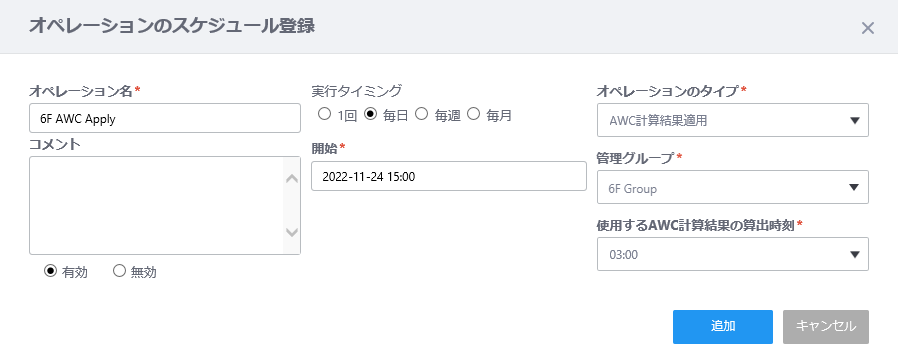
Task: Close the schedule registration dialog with the X
Action: tap(868, 28)
